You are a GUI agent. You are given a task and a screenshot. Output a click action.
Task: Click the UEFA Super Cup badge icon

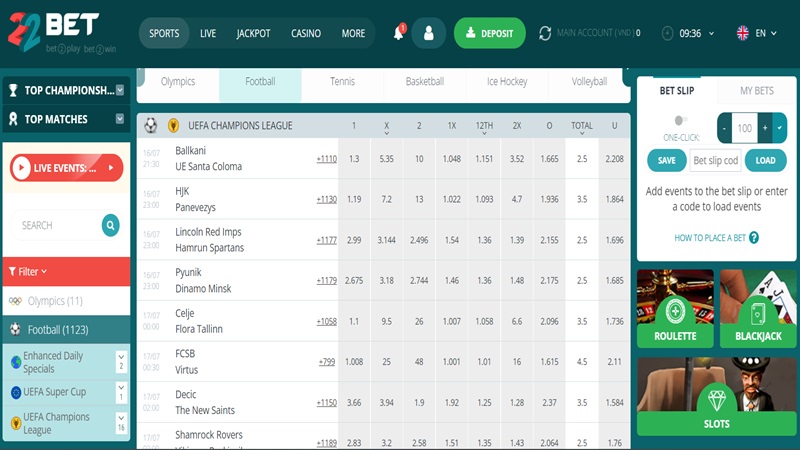(16, 392)
